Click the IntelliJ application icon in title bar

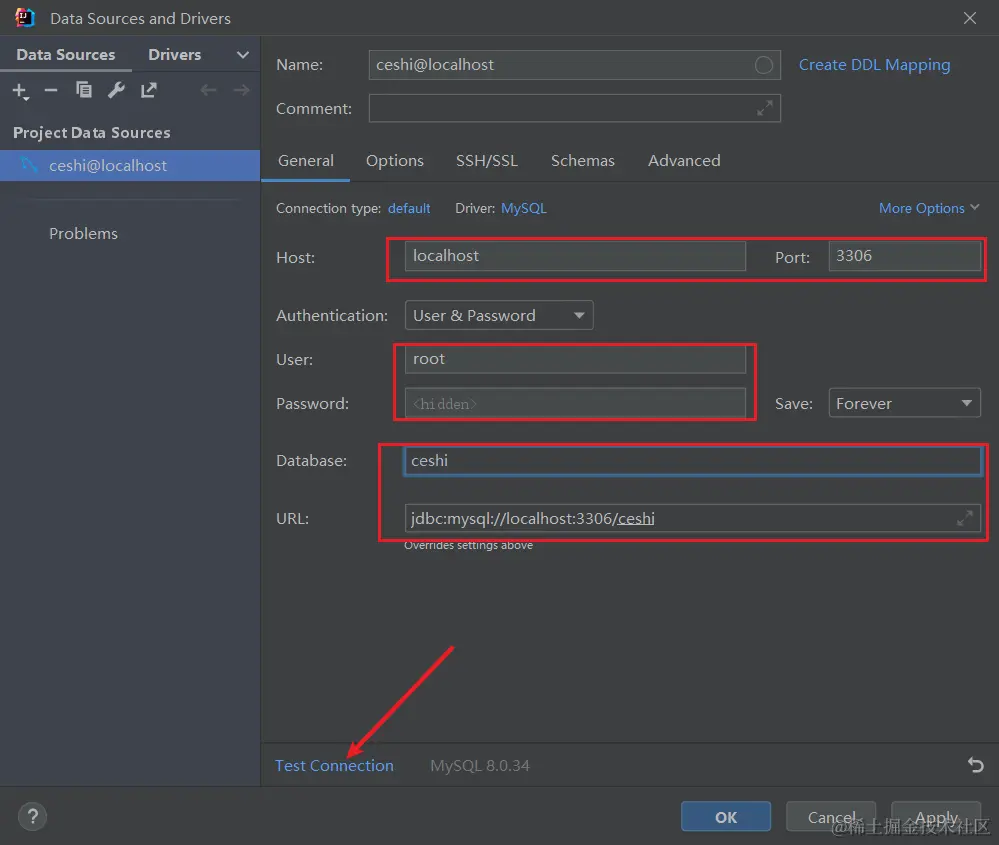click(x=24, y=18)
